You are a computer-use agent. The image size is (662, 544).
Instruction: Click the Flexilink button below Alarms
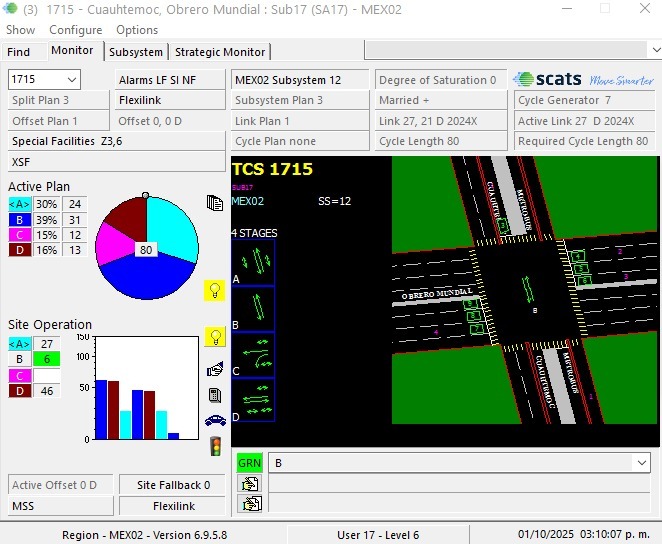170,100
